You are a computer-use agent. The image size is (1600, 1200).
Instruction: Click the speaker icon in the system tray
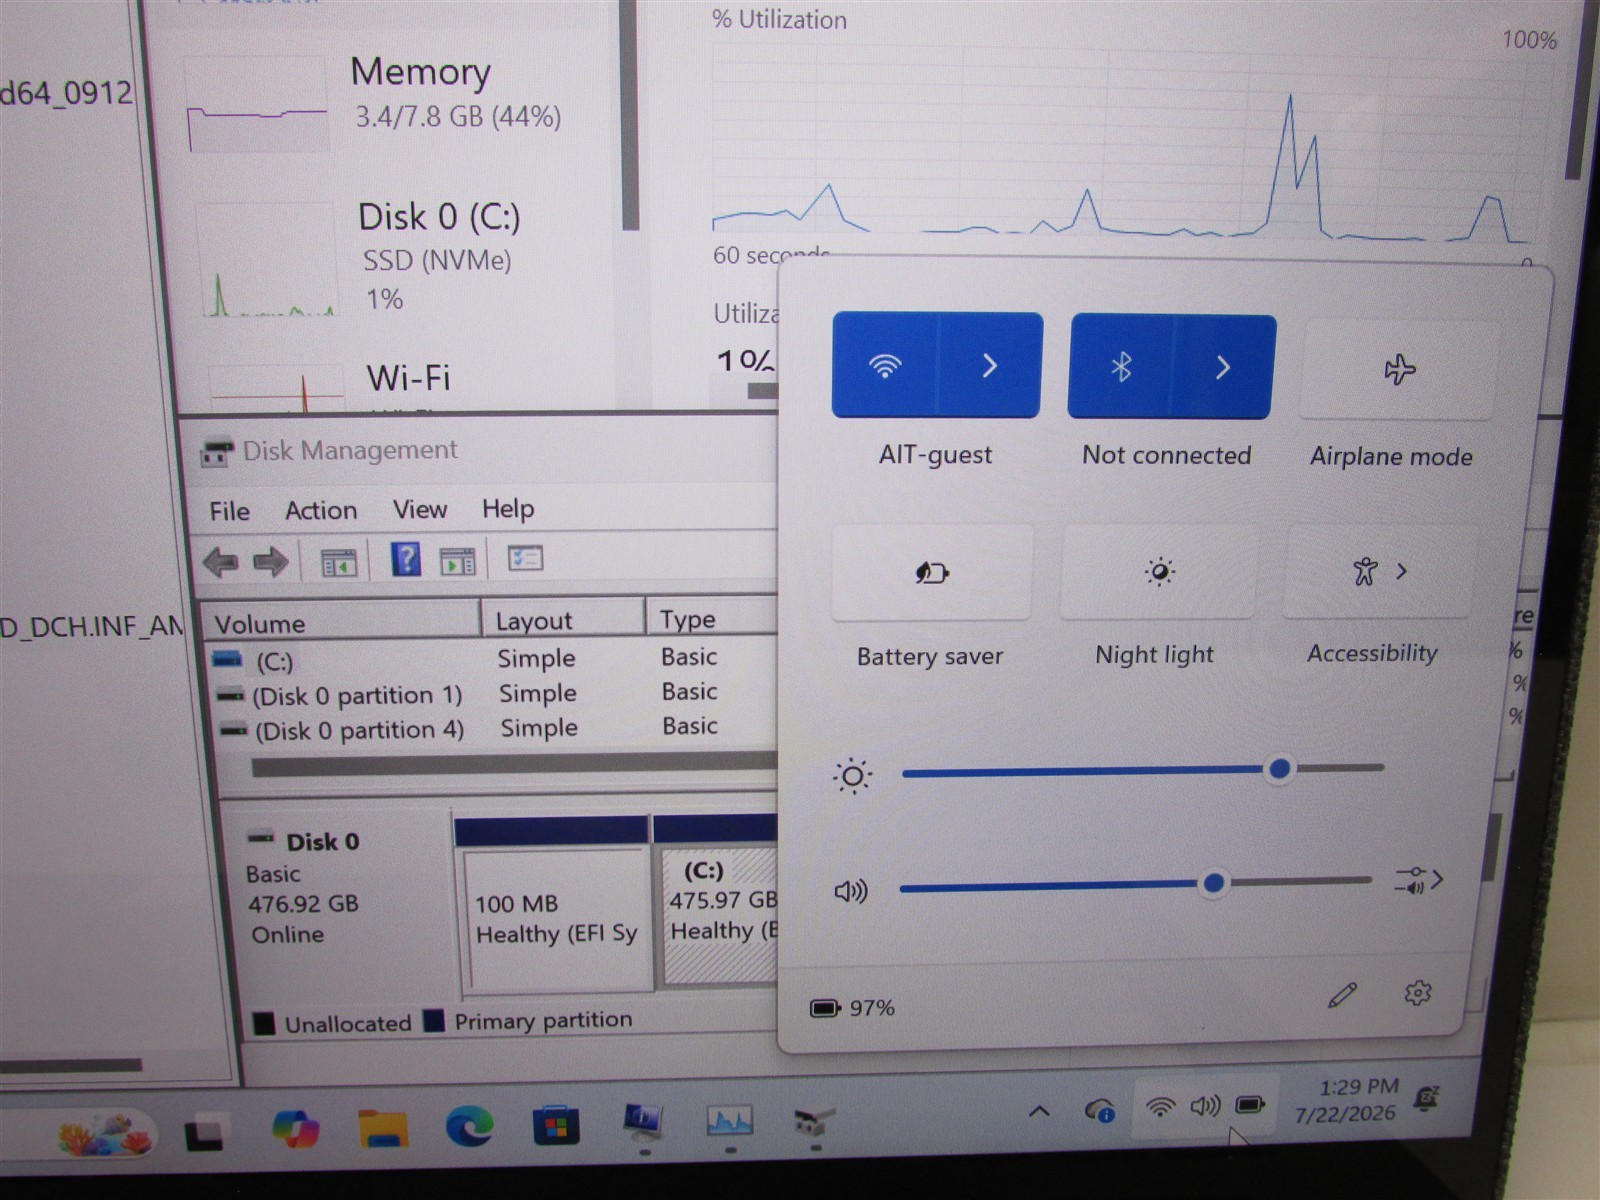click(x=1205, y=1105)
